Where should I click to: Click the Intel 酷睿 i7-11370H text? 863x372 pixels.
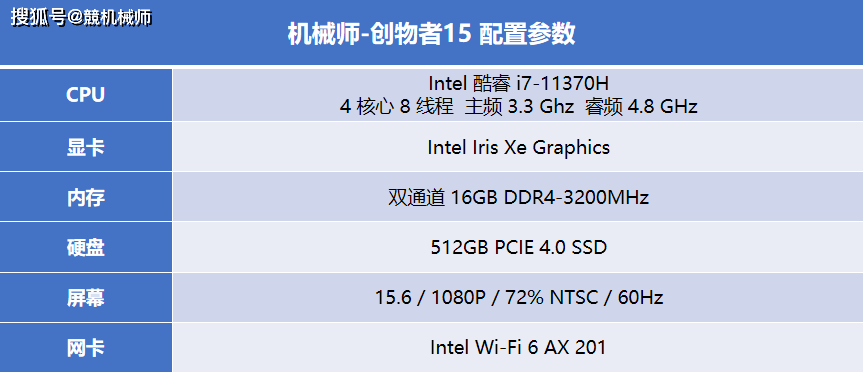pyautogui.click(x=518, y=84)
